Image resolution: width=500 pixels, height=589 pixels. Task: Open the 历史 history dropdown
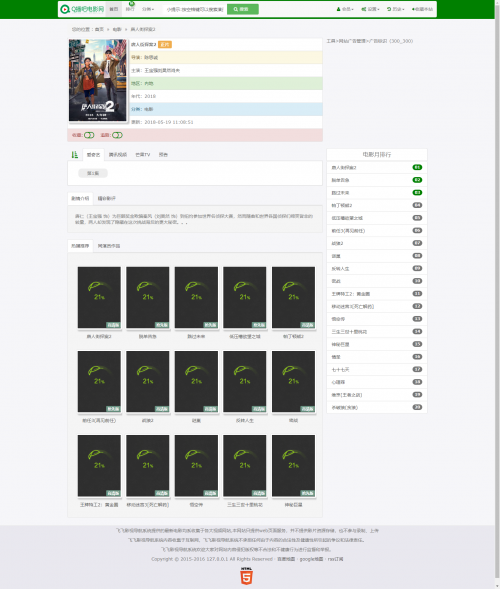tap(396, 9)
